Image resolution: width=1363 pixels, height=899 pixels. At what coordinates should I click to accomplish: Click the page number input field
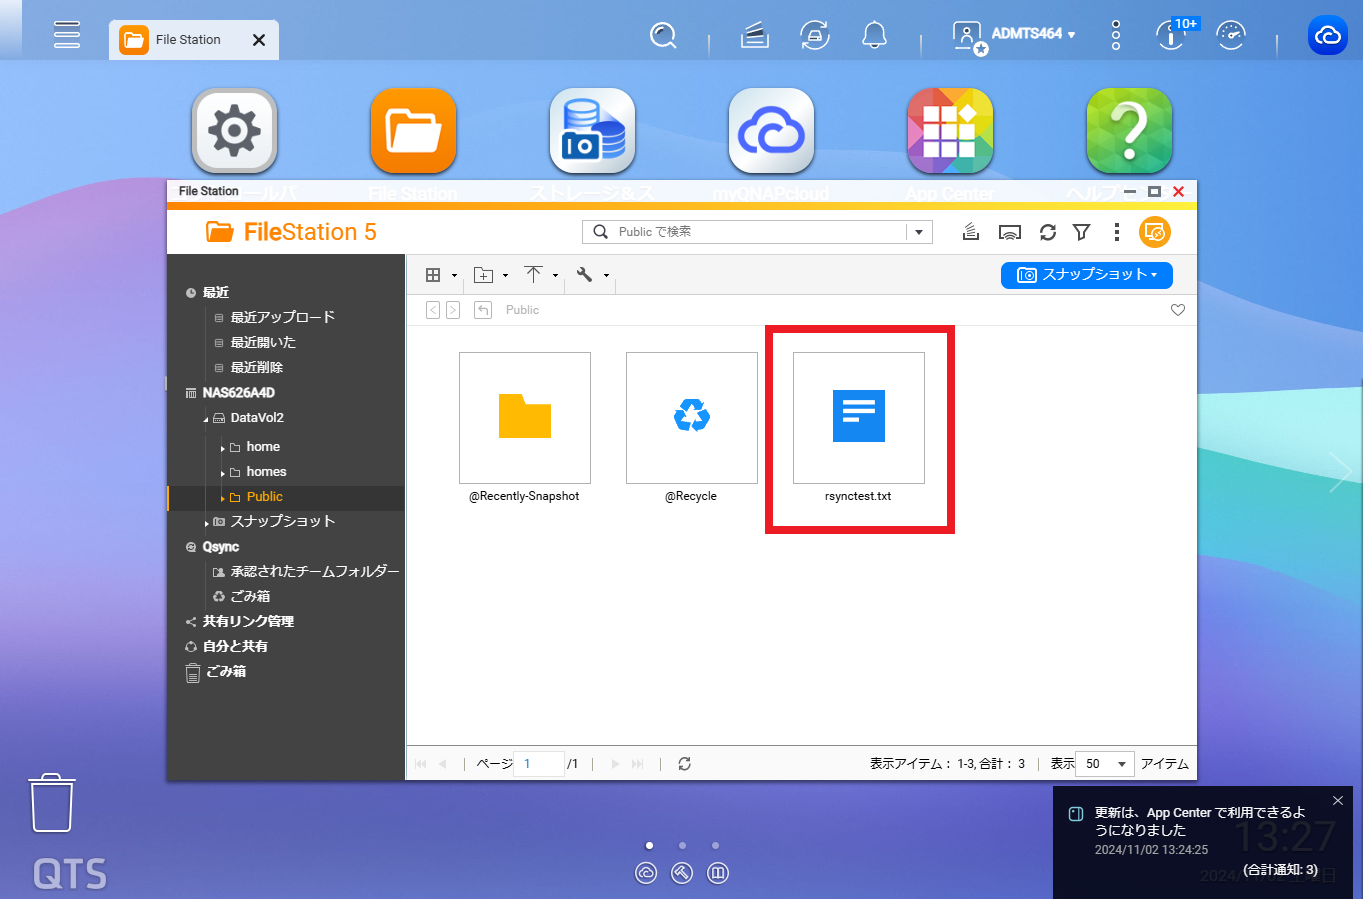click(x=539, y=763)
